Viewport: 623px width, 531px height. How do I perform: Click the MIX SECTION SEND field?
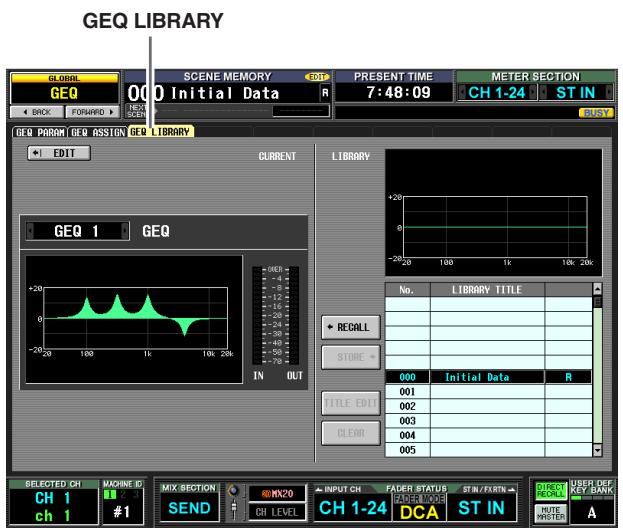[190, 508]
